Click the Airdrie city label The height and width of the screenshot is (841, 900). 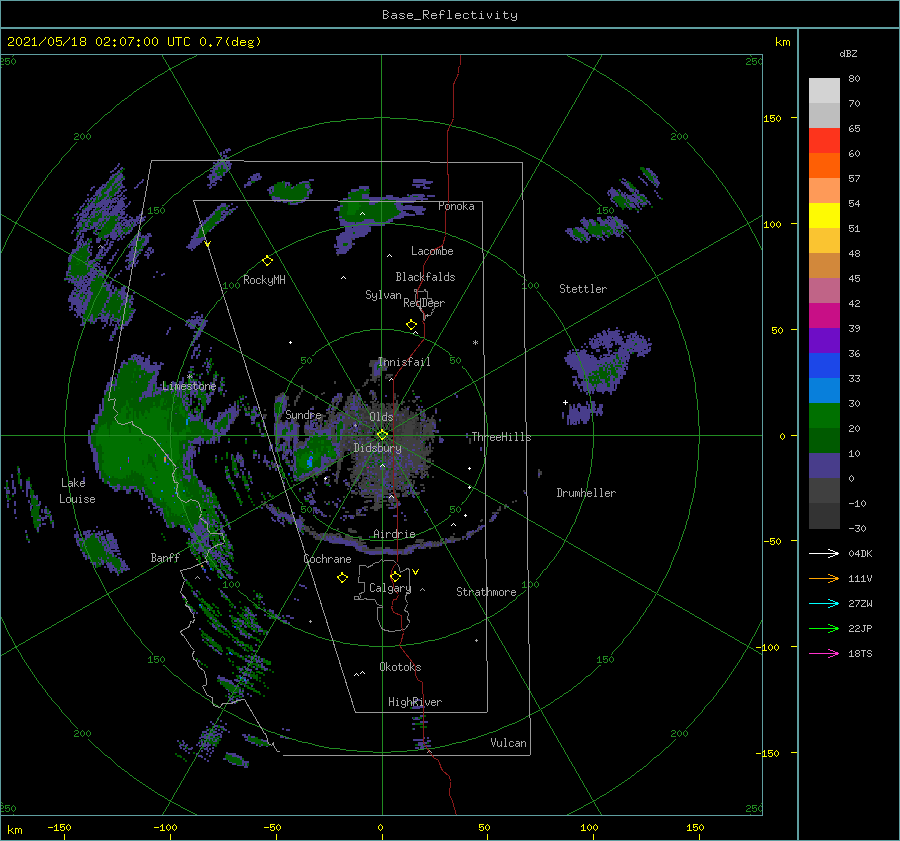394,534
